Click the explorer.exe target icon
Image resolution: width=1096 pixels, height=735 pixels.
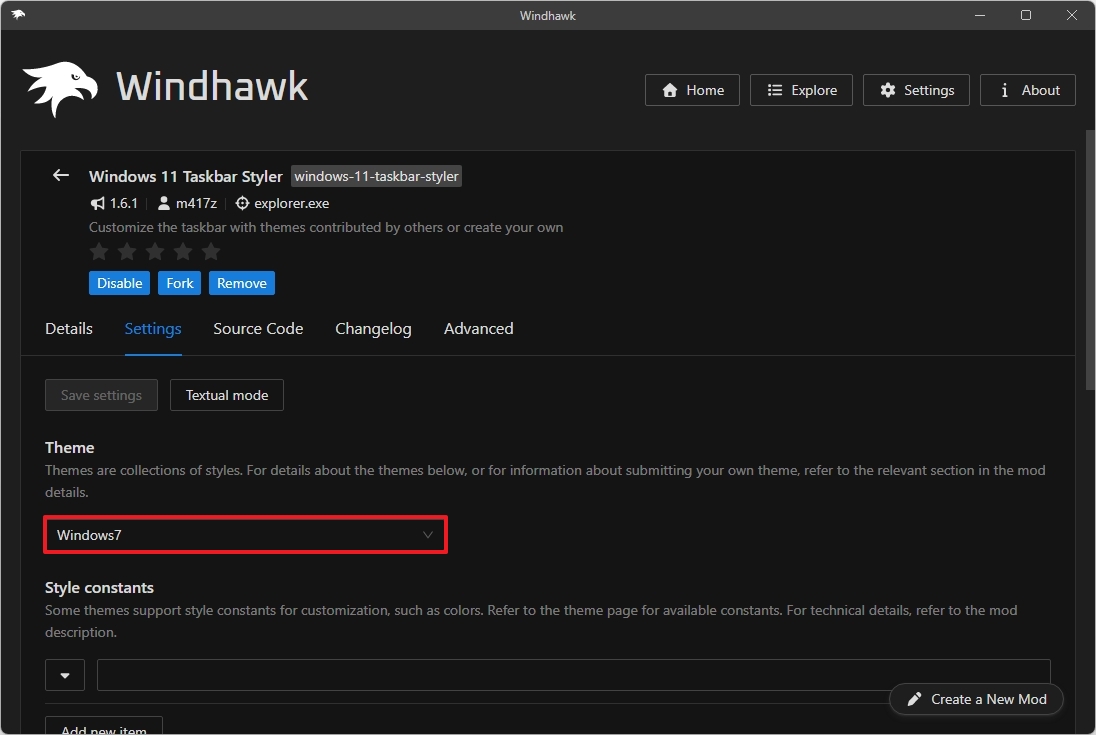coord(242,203)
